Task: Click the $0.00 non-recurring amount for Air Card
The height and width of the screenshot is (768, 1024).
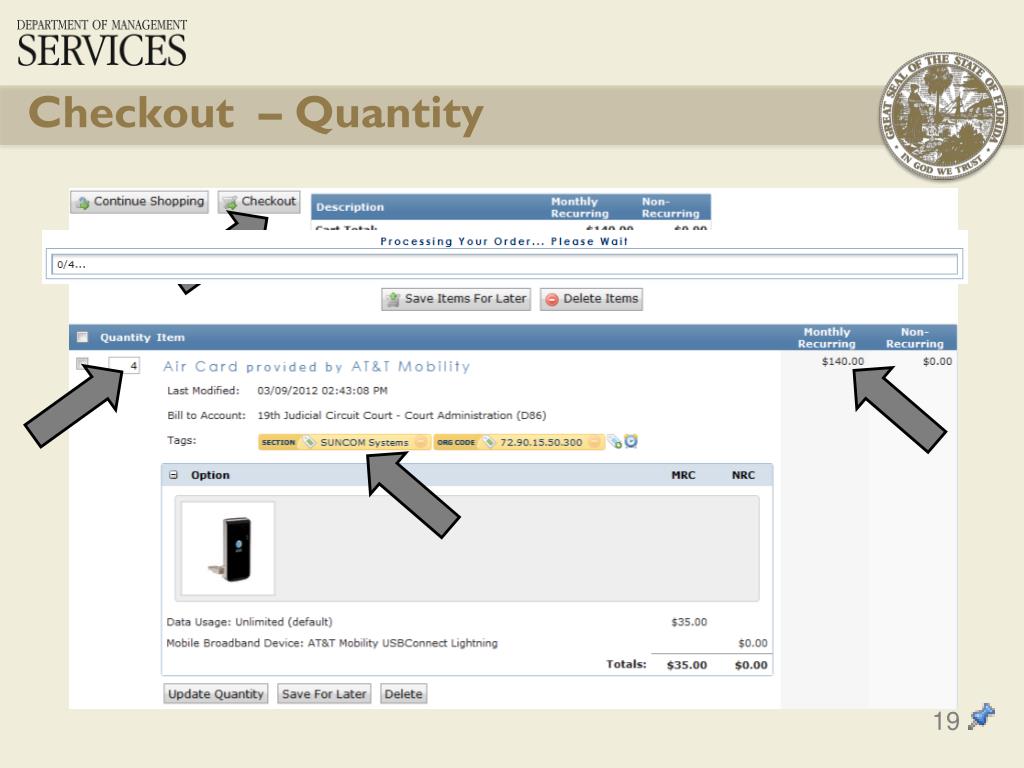Action: click(x=937, y=361)
